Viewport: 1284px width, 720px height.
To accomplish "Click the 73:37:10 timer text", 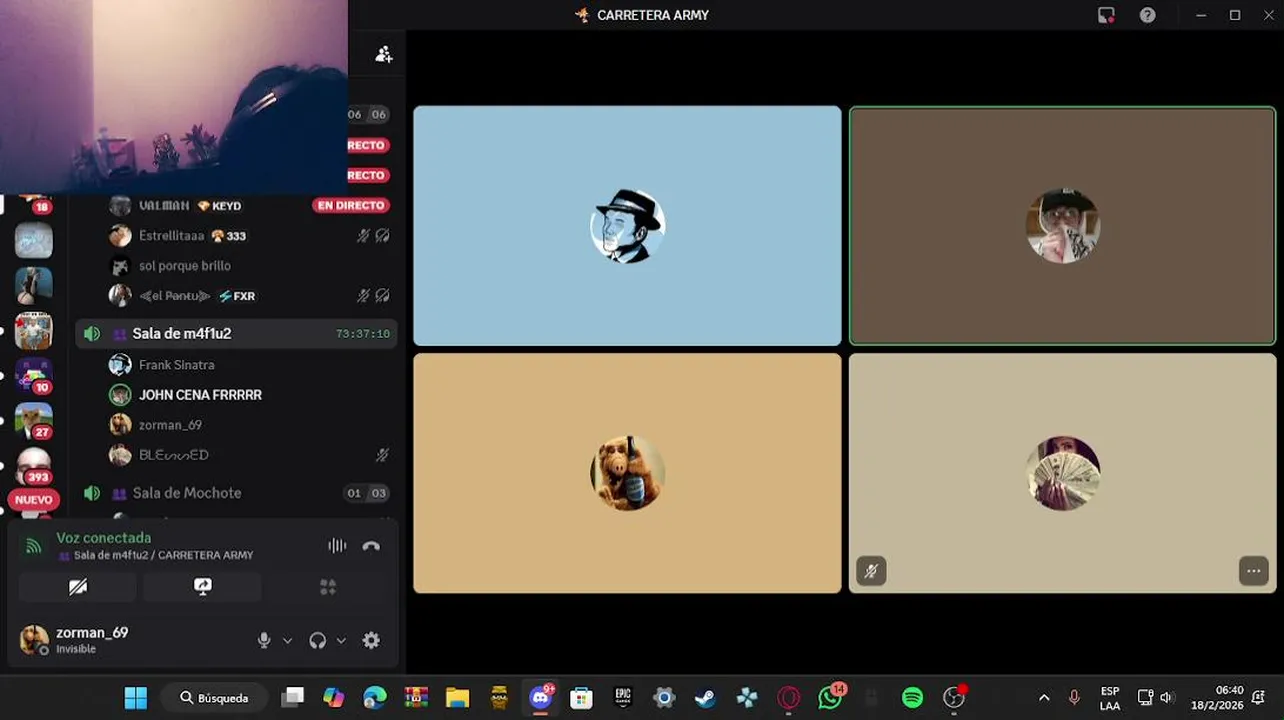I will [x=363, y=334].
